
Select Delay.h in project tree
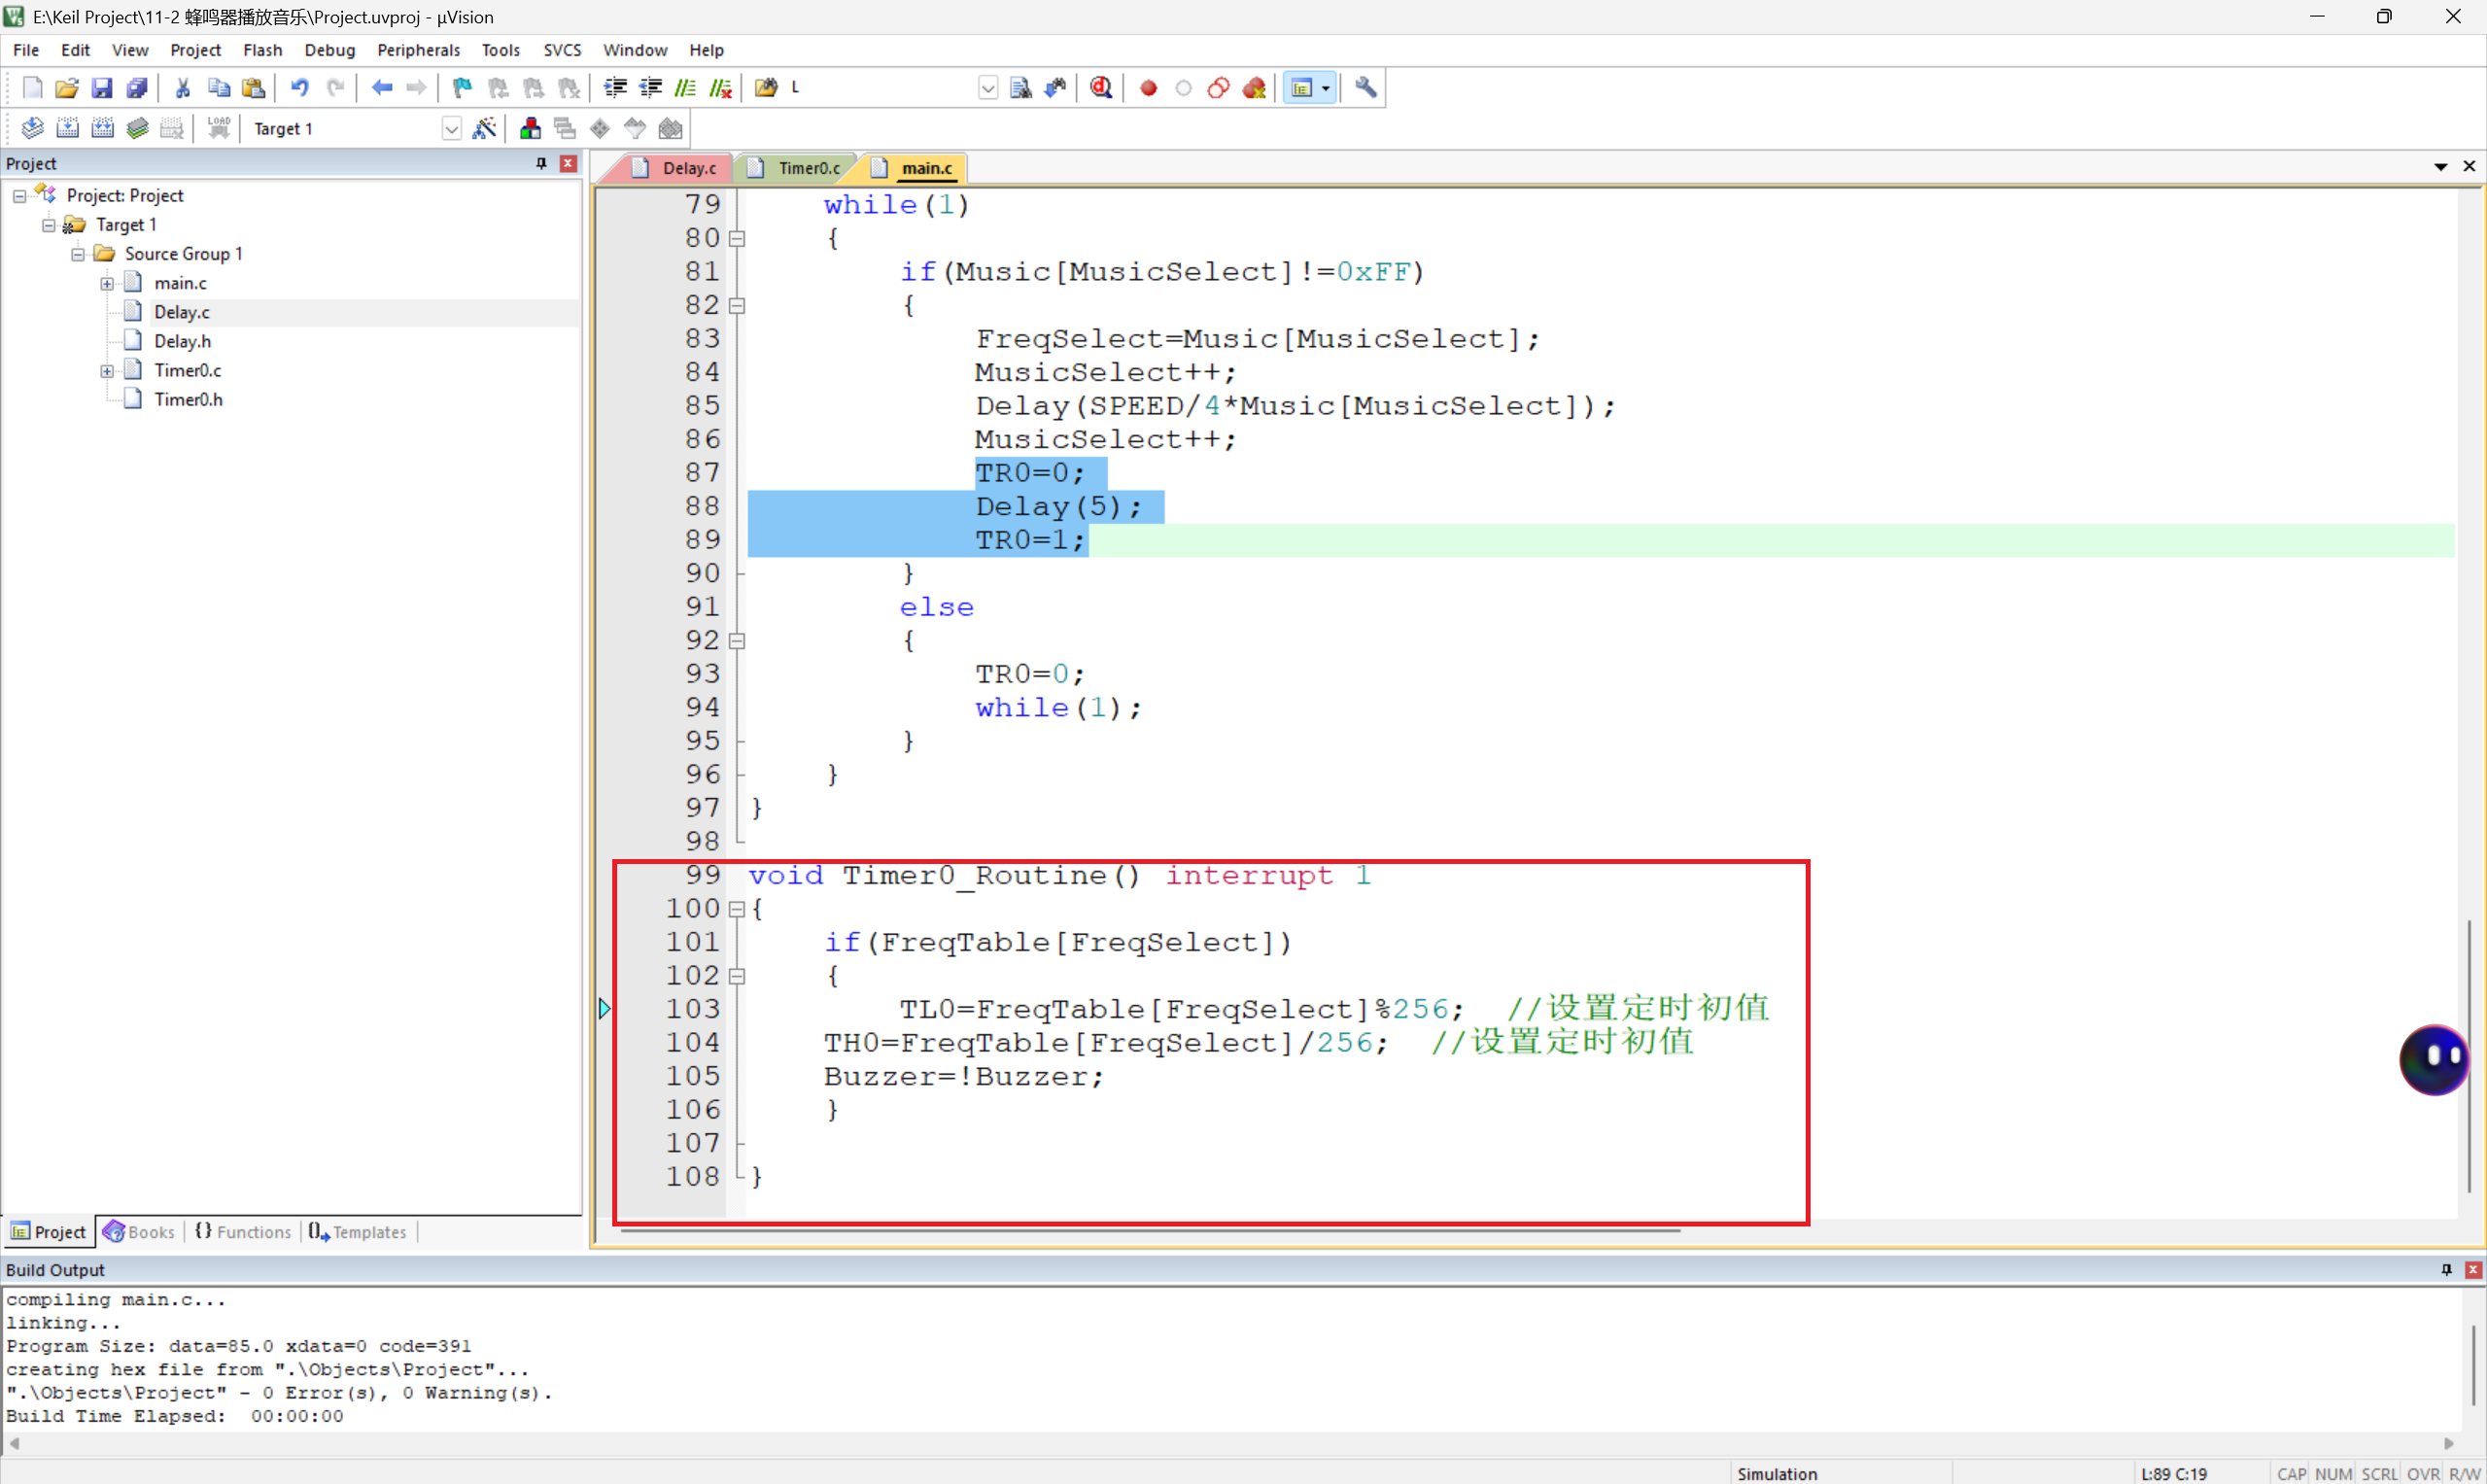click(x=182, y=341)
